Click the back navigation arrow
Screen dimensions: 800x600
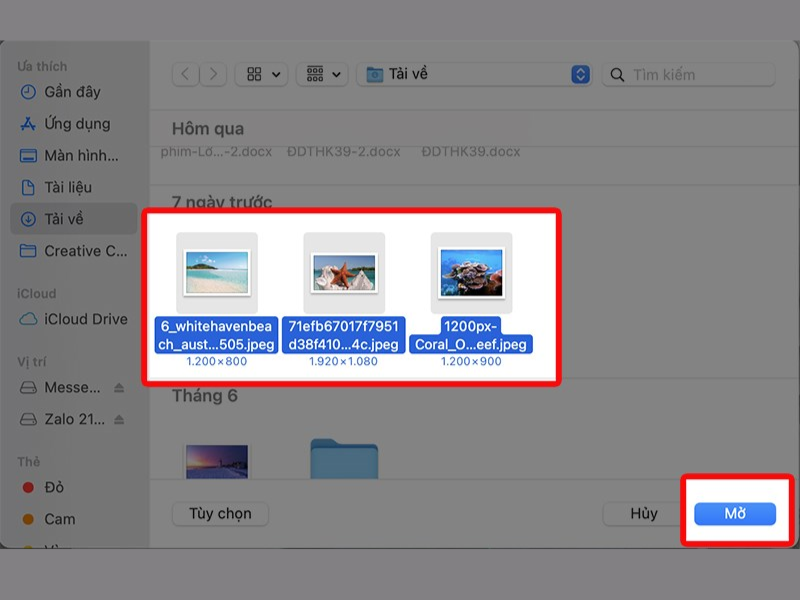point(185,74)
